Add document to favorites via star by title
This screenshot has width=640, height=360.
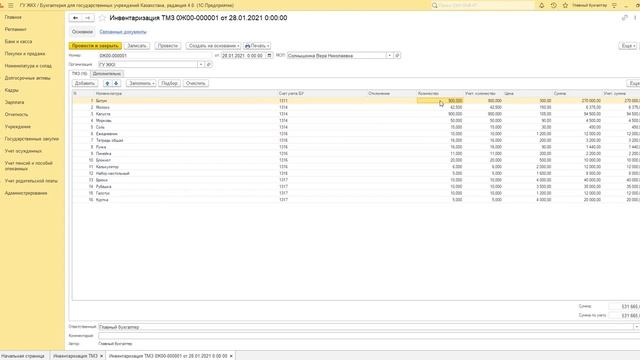(102, 18)
